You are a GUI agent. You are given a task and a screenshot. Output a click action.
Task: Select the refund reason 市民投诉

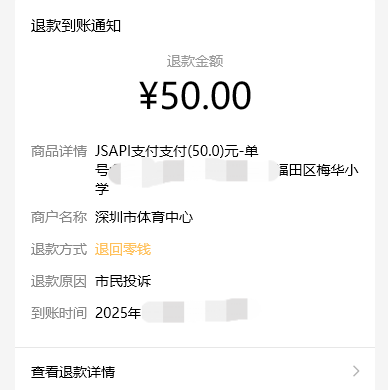(x=123, y=281)
